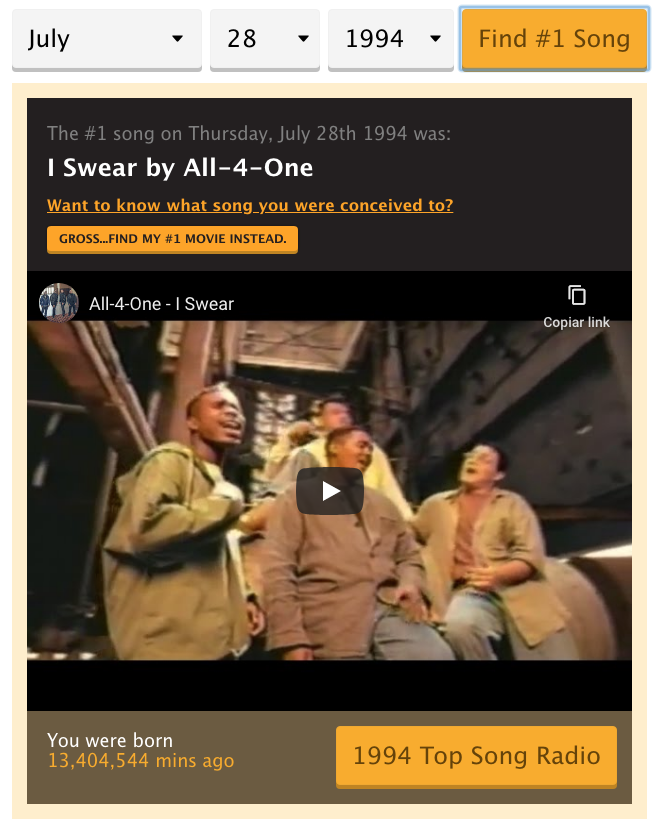Follow the conceived song link
Viewport: 654px width, 829px height.
pos(250,205)
